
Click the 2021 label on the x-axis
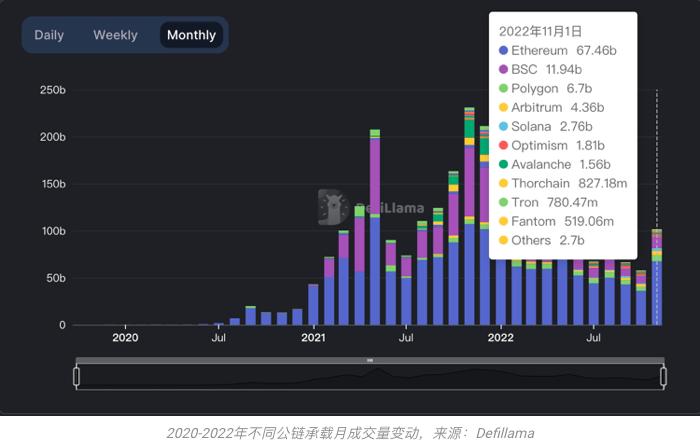[x=314, y=337]
